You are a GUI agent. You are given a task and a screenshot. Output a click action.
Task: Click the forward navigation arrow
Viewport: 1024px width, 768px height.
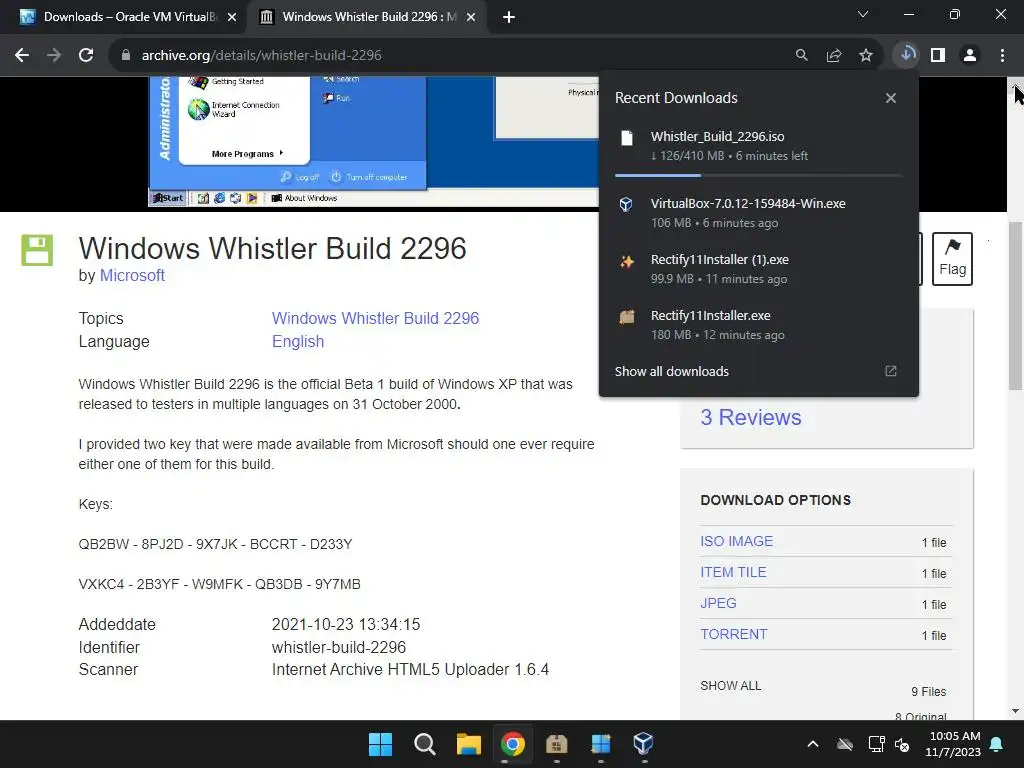54,56
